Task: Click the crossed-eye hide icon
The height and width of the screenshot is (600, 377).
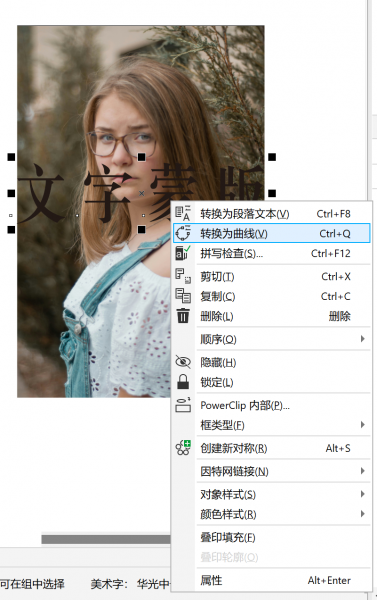Action: point(183,362)
